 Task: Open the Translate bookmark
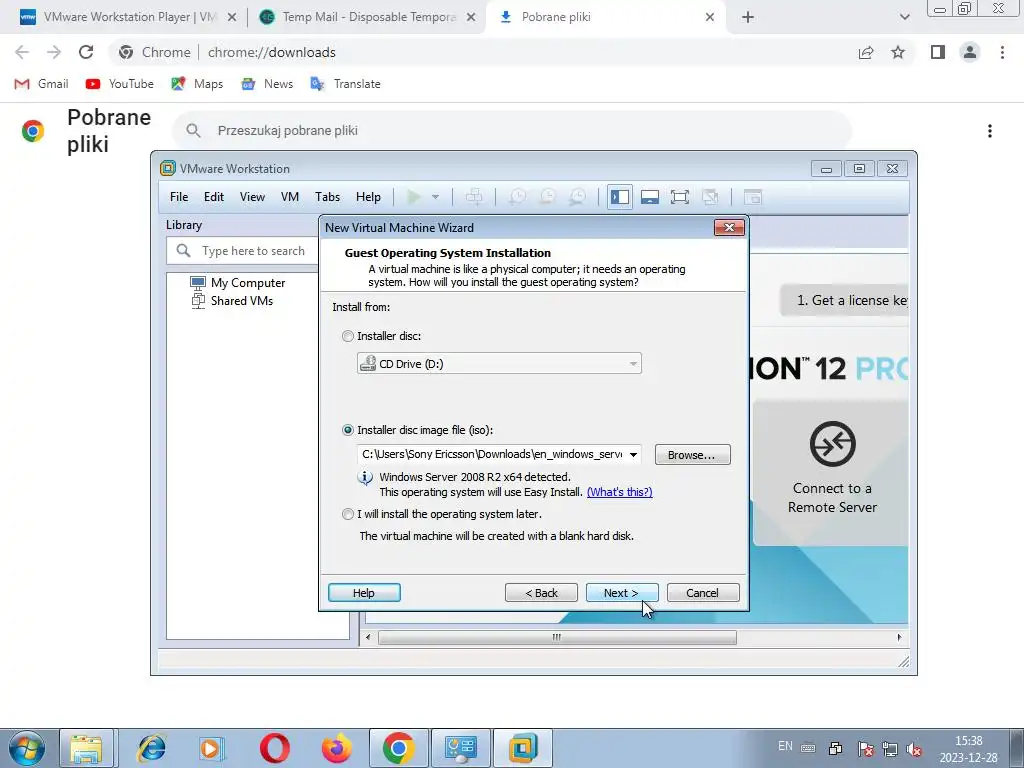pos(345,84)
